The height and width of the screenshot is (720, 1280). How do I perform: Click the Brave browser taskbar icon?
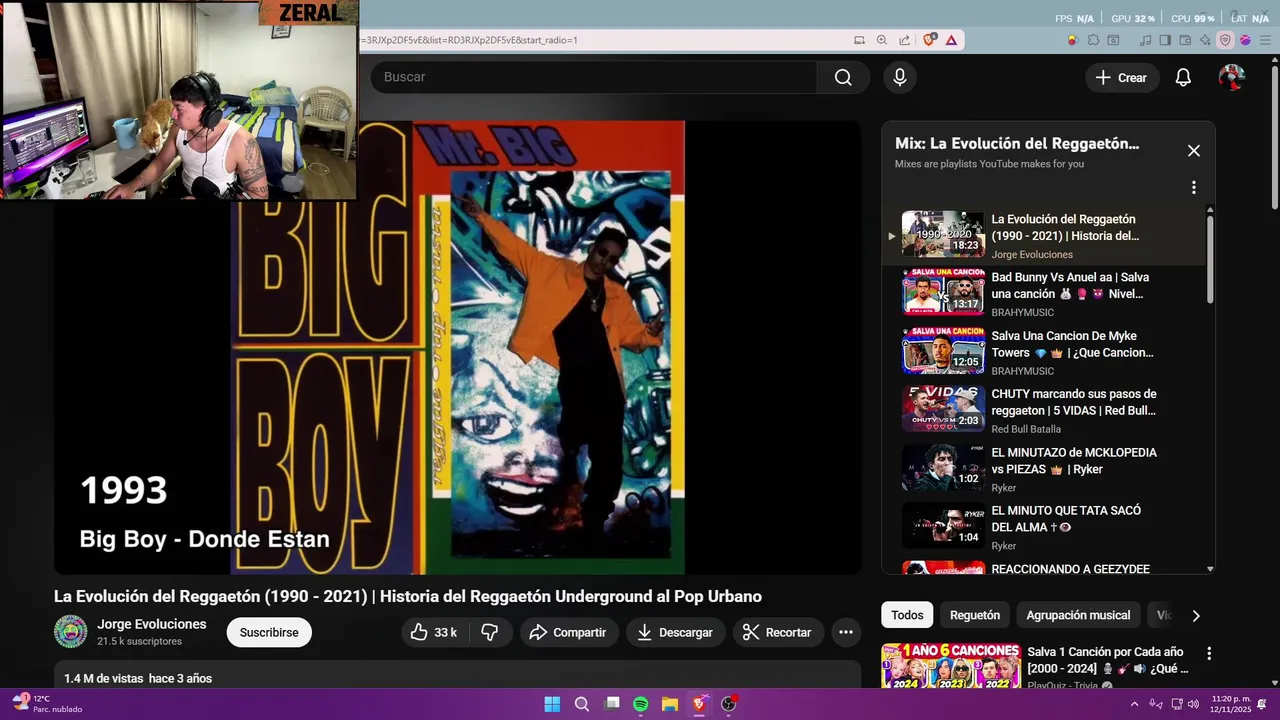[x=700, y=704]
